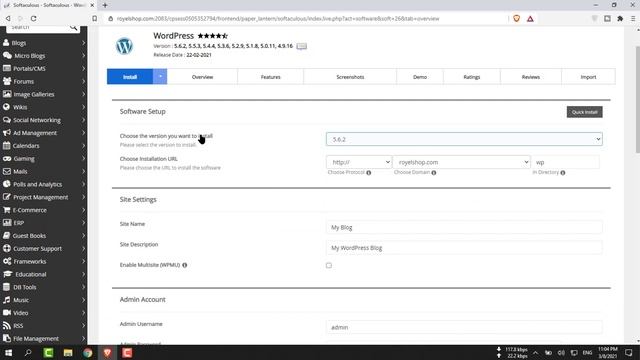Click the version changelog icon
This screenshot has height=360, width=640.
(x=302, y=46)
